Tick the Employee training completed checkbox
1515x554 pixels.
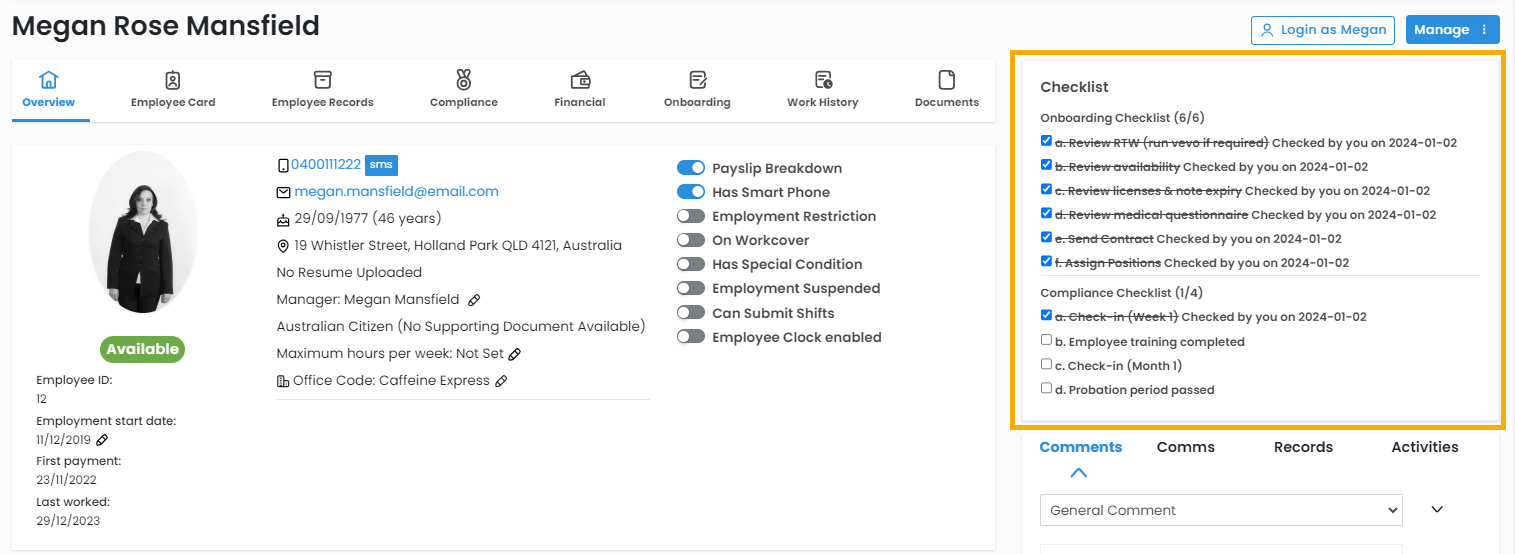point(1046,340)
